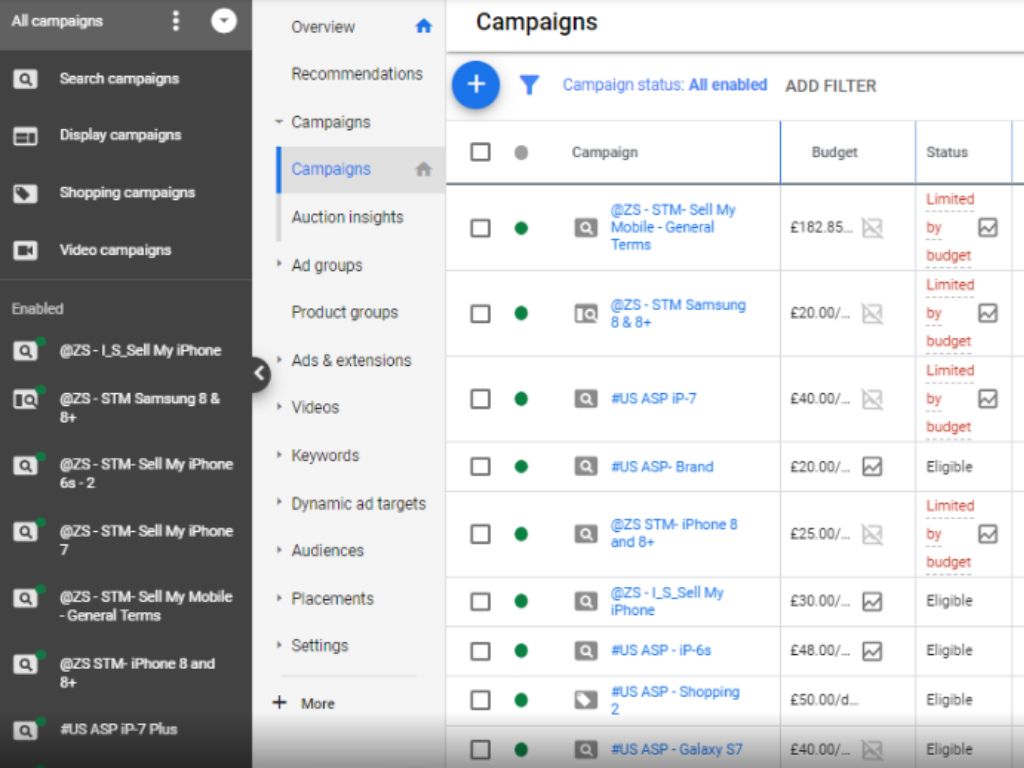This screenshot has width=1024, height=768.
Task: Go to Recommendations in the navigation menu
Action: coord(356,74)
